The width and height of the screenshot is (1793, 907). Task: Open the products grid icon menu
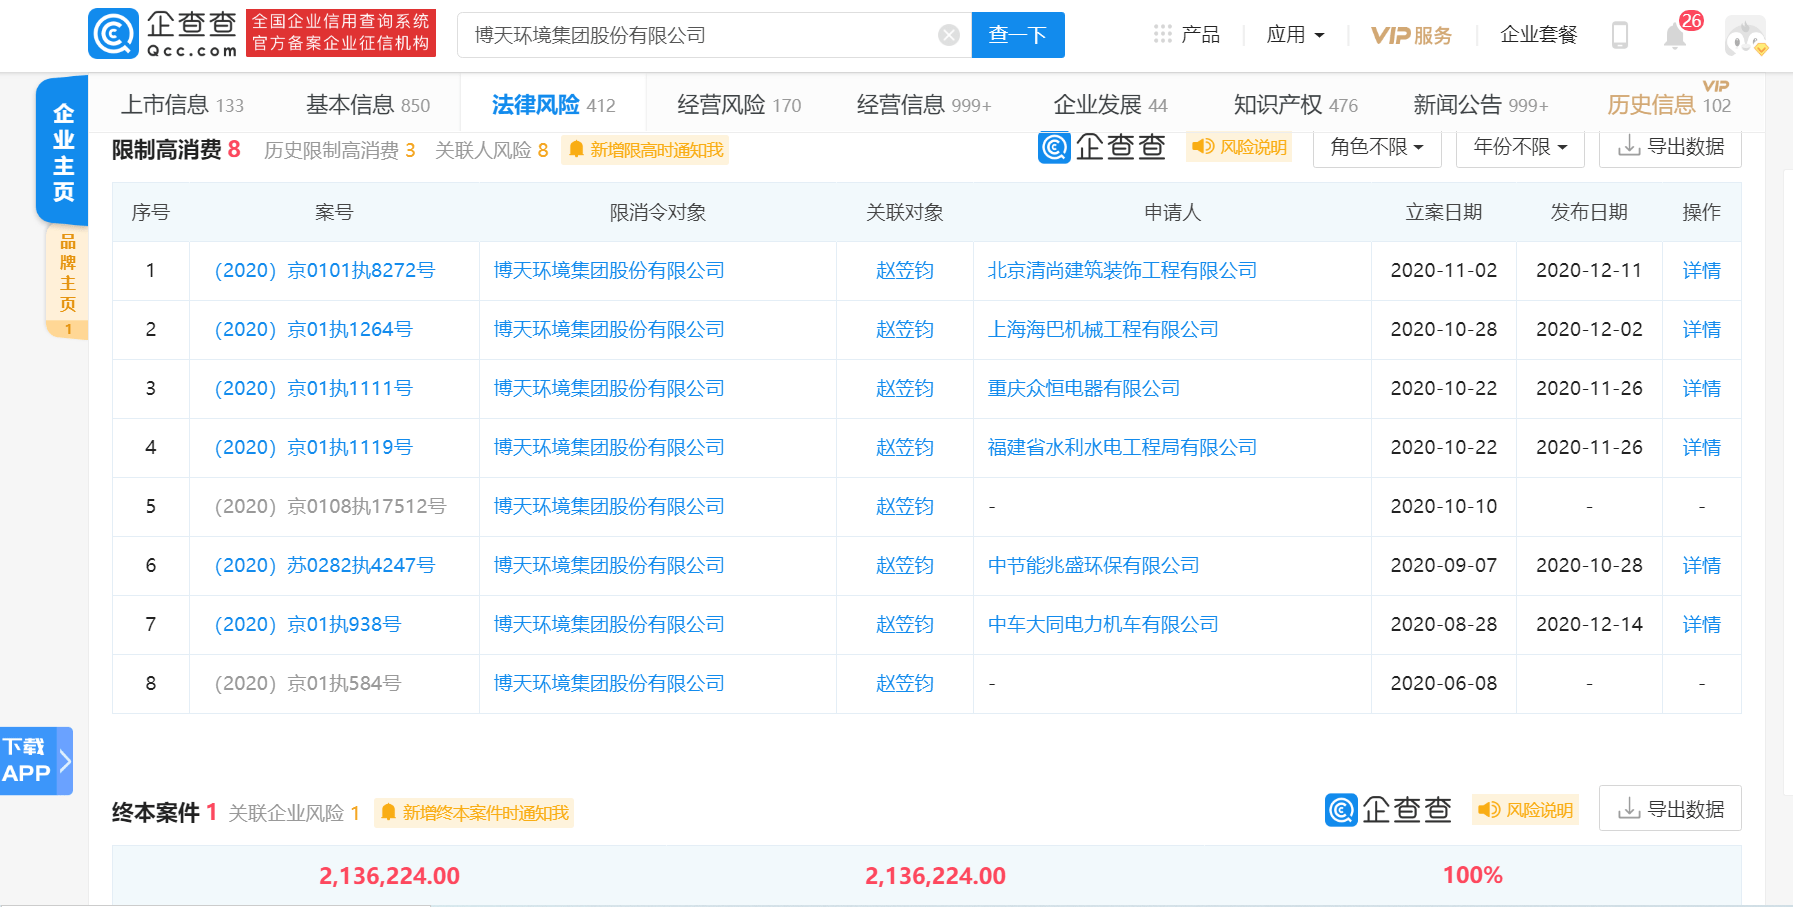click(1162, 34)
